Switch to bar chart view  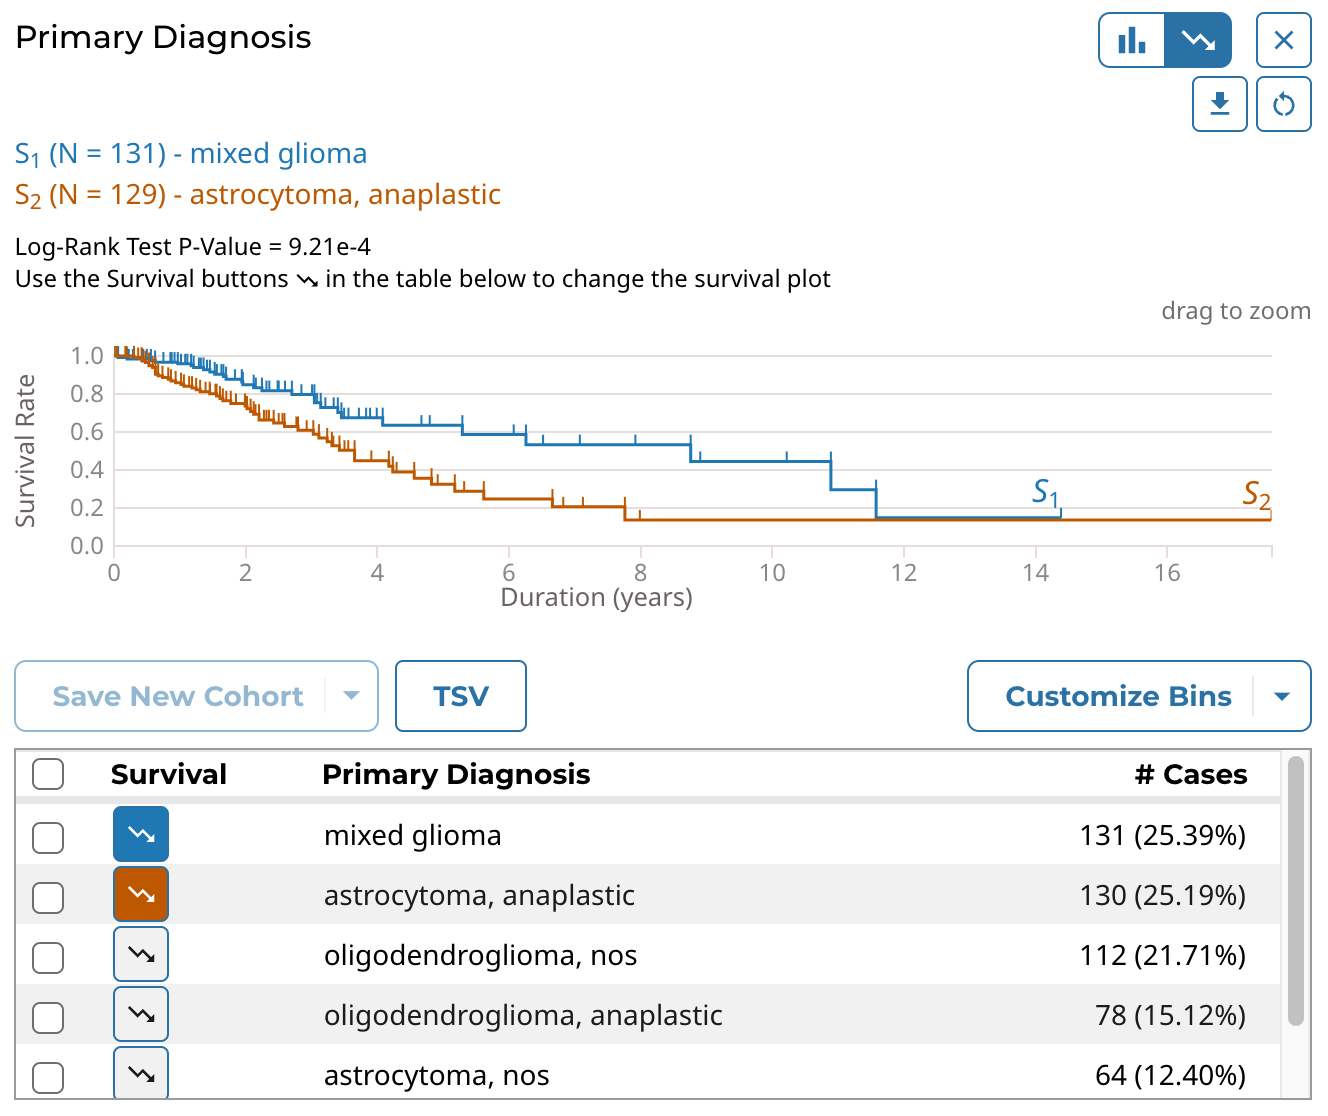[x=1132, y=40]
